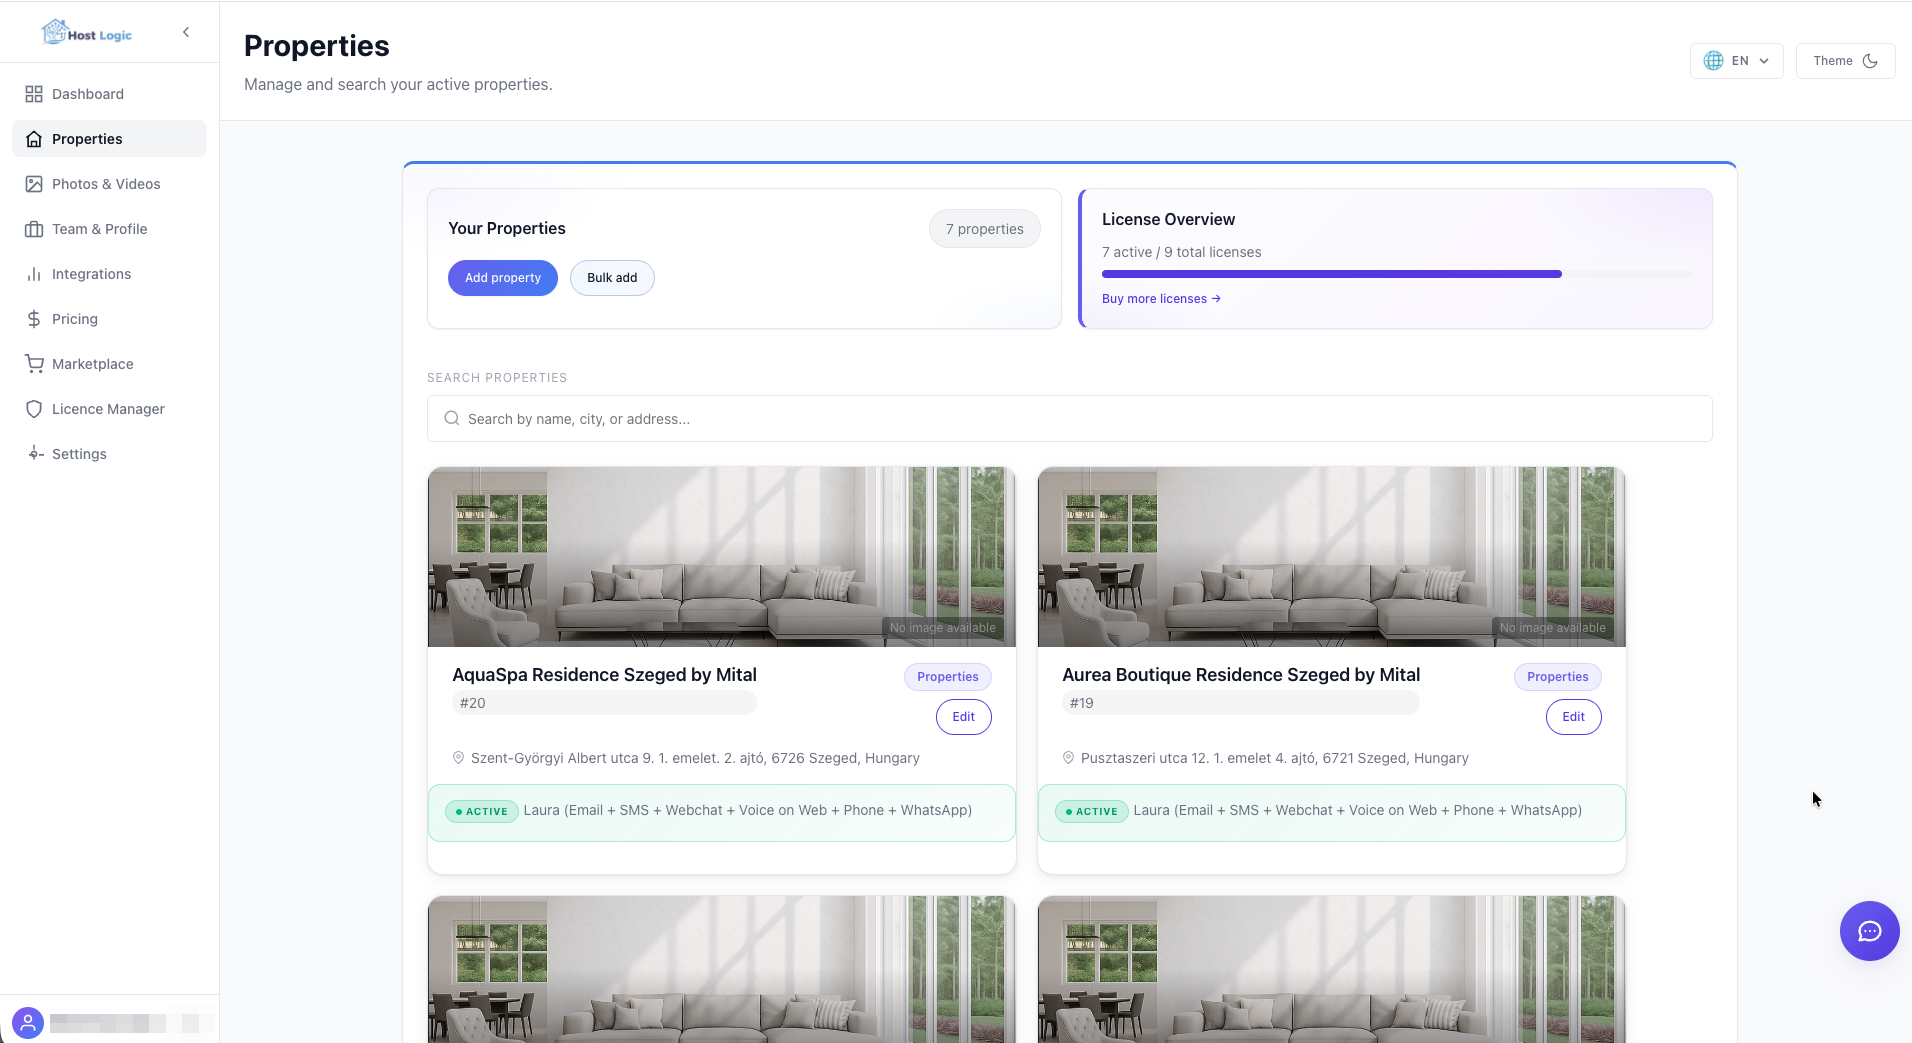Collapse the sidebar with the chevron
This screenshot has width=1912, height=1043.
tap(186, 32)
